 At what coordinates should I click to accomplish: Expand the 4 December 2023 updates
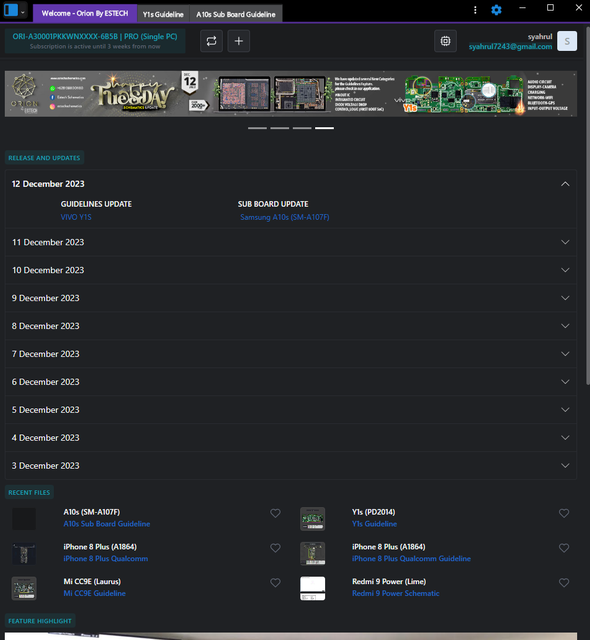point(291,438)
